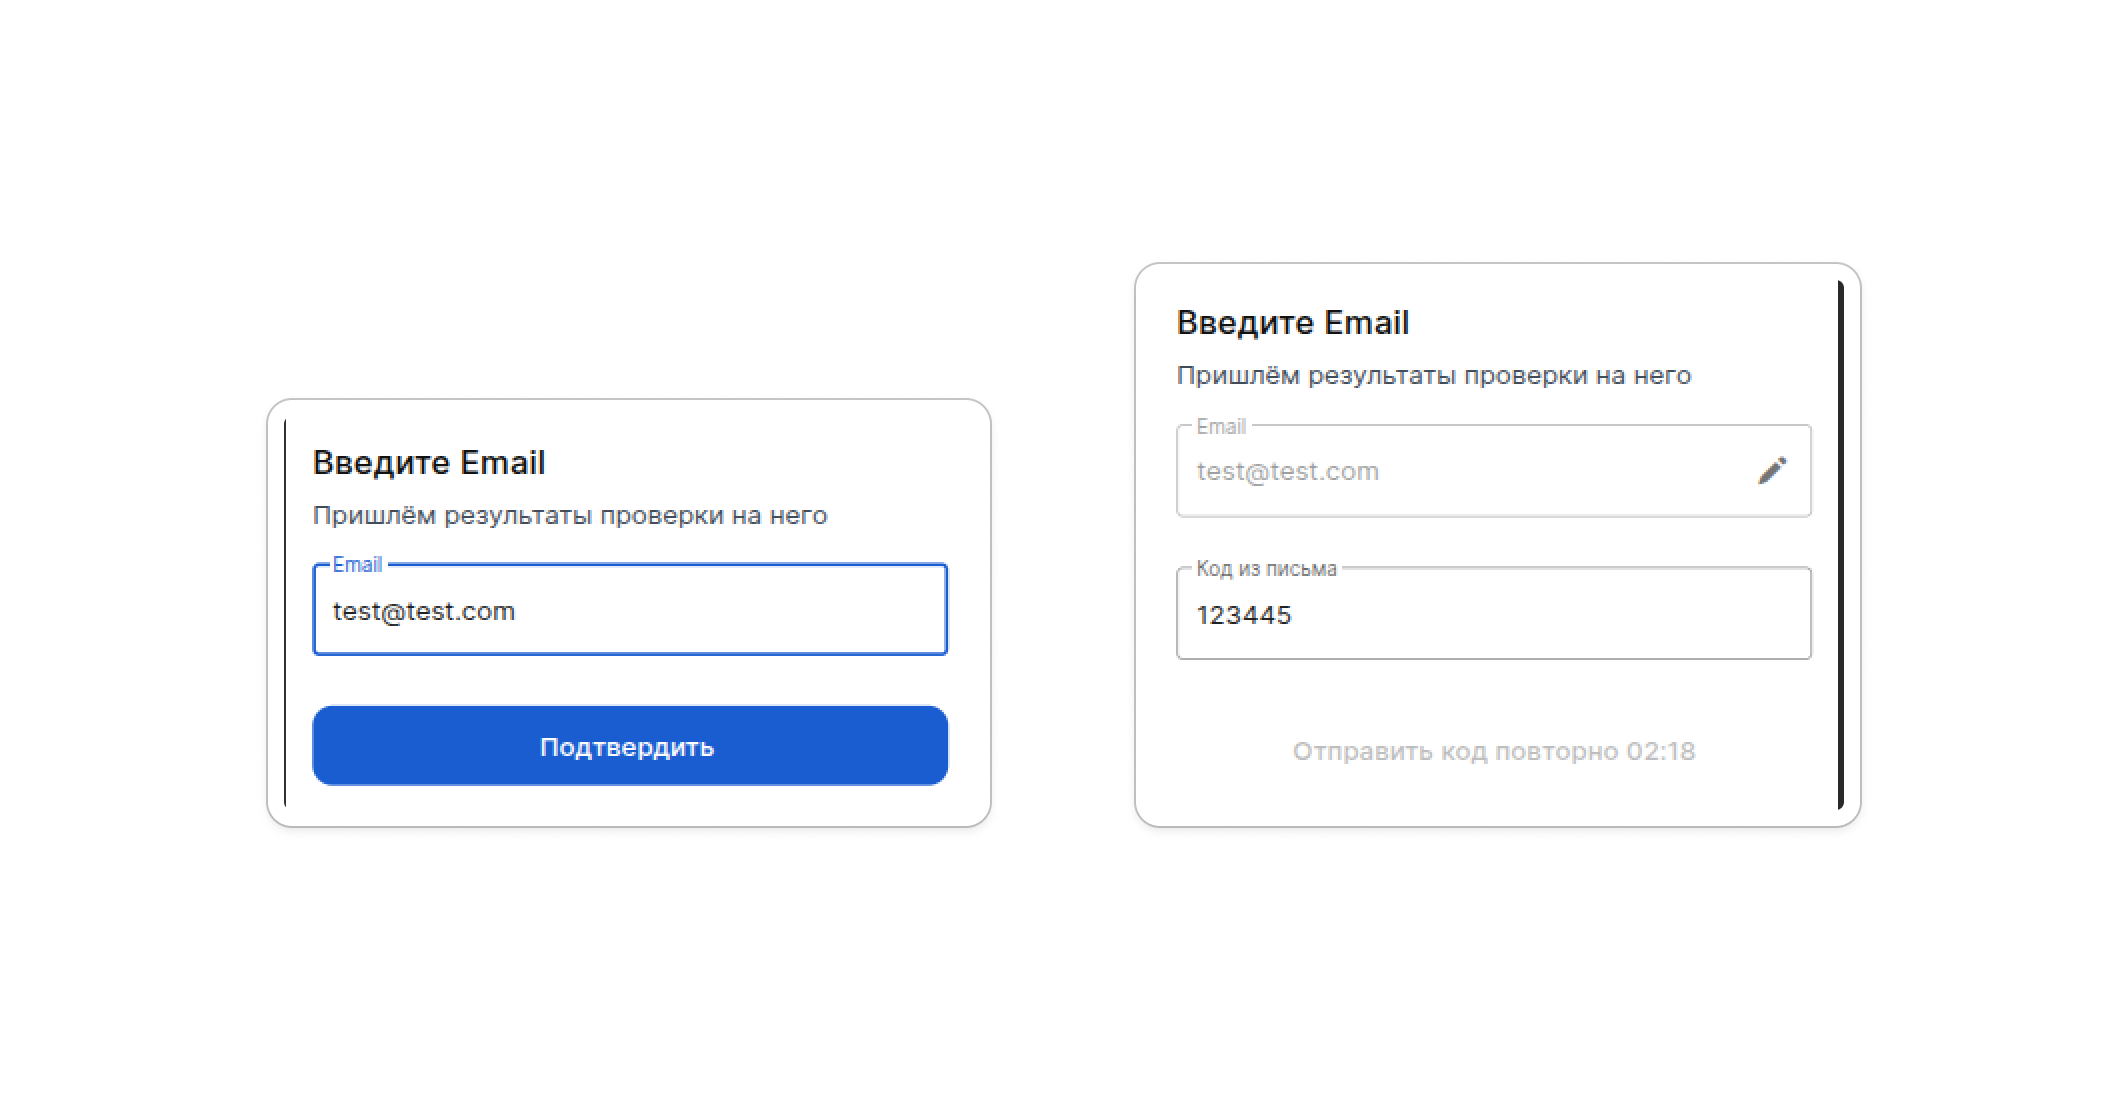Click the thick dark vertical bar on right card

click(1840, 545)
